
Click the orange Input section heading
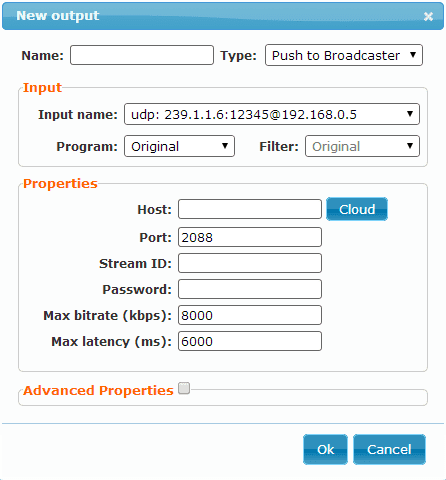pyautogui.click(x=42, y=88)
